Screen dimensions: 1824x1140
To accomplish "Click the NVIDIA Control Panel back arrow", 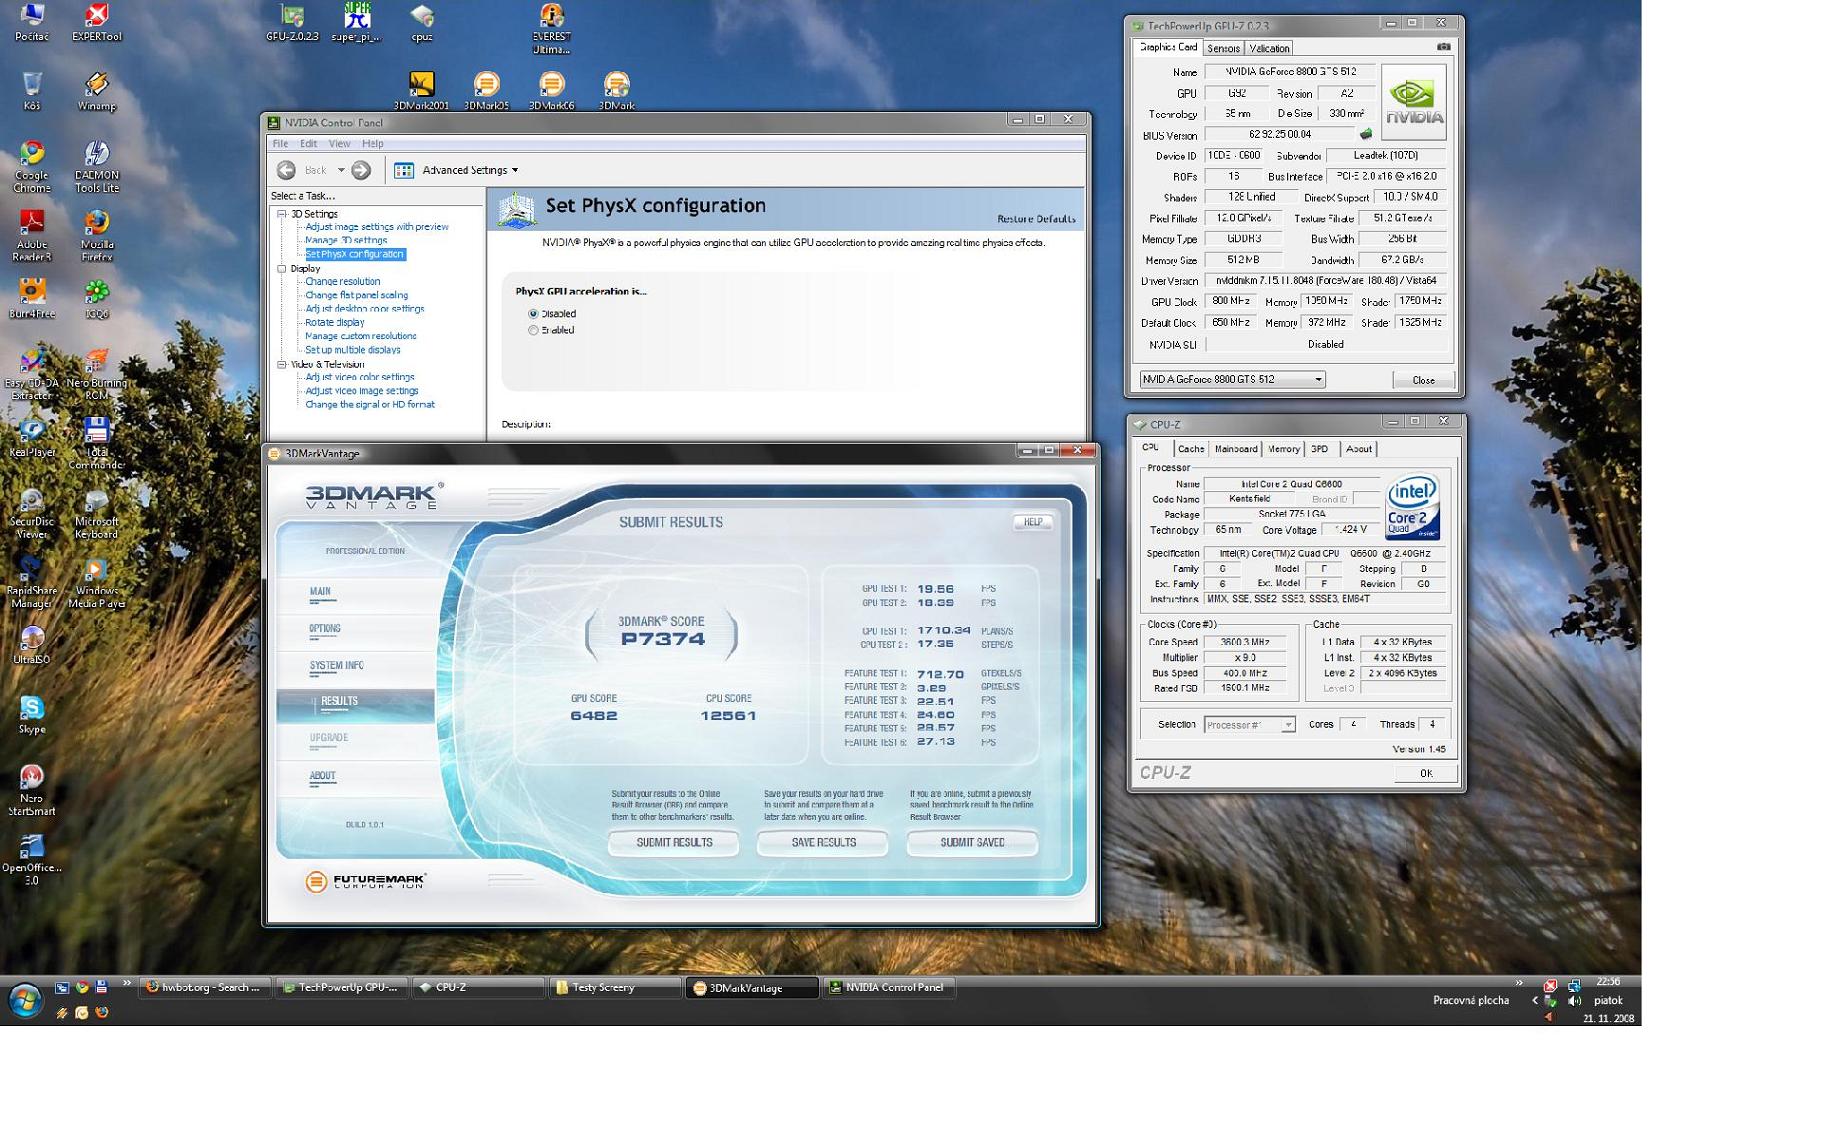I will tap(286, 170).
